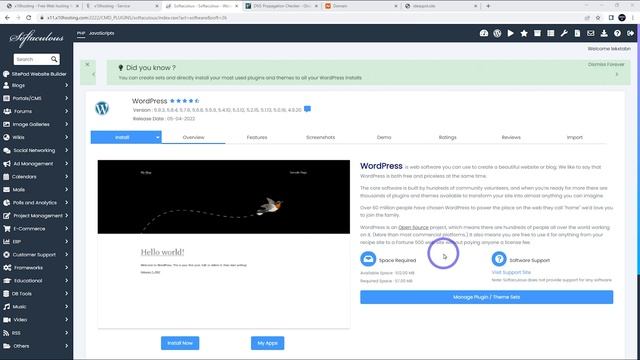
Task: Expand the Customer Support category
Action: [x=35, y=255]
